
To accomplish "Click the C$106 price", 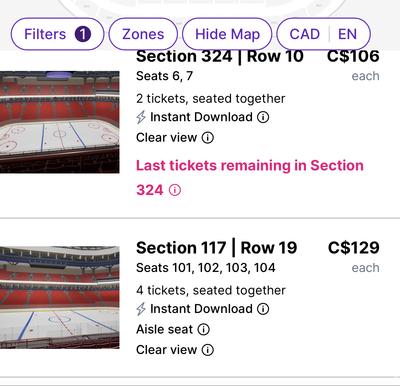I will coord(353,56).
